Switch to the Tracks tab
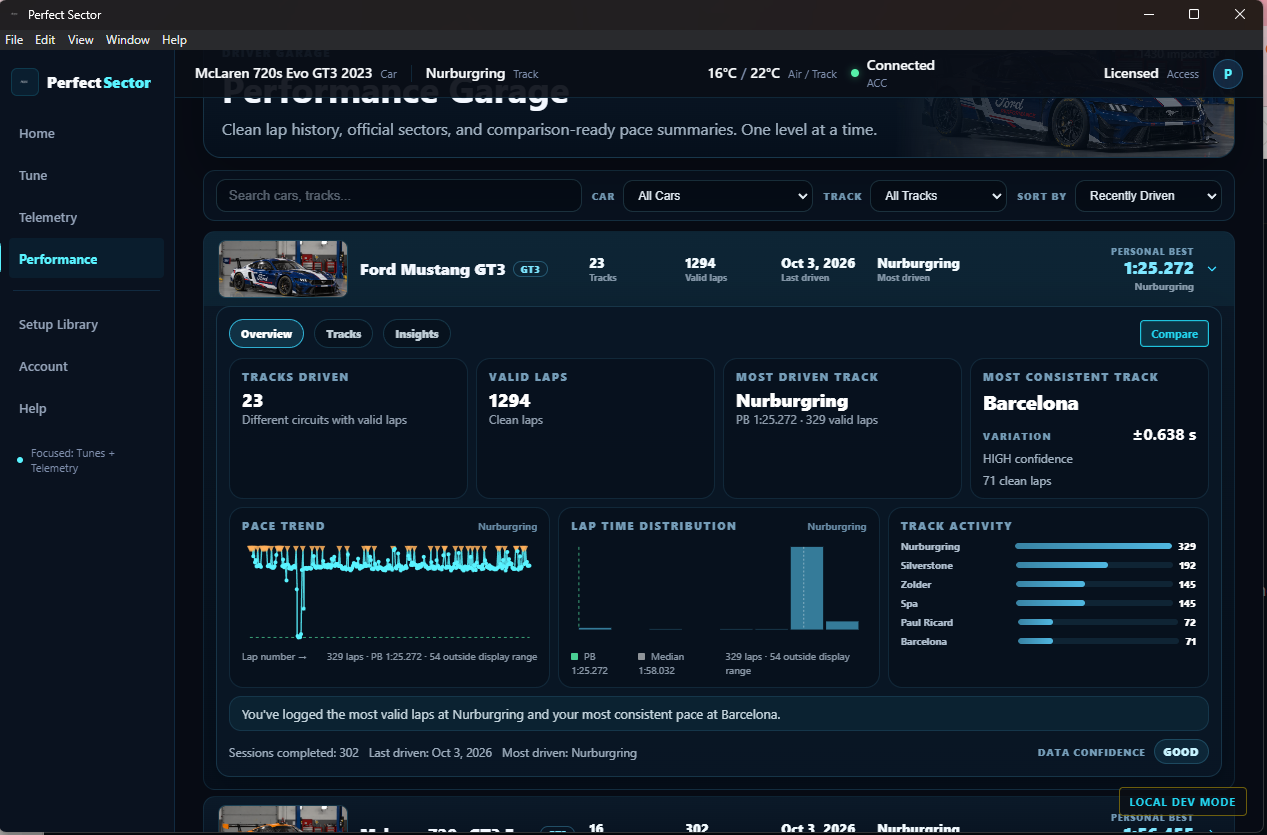The image size is (1267, 835). (343, 334)
